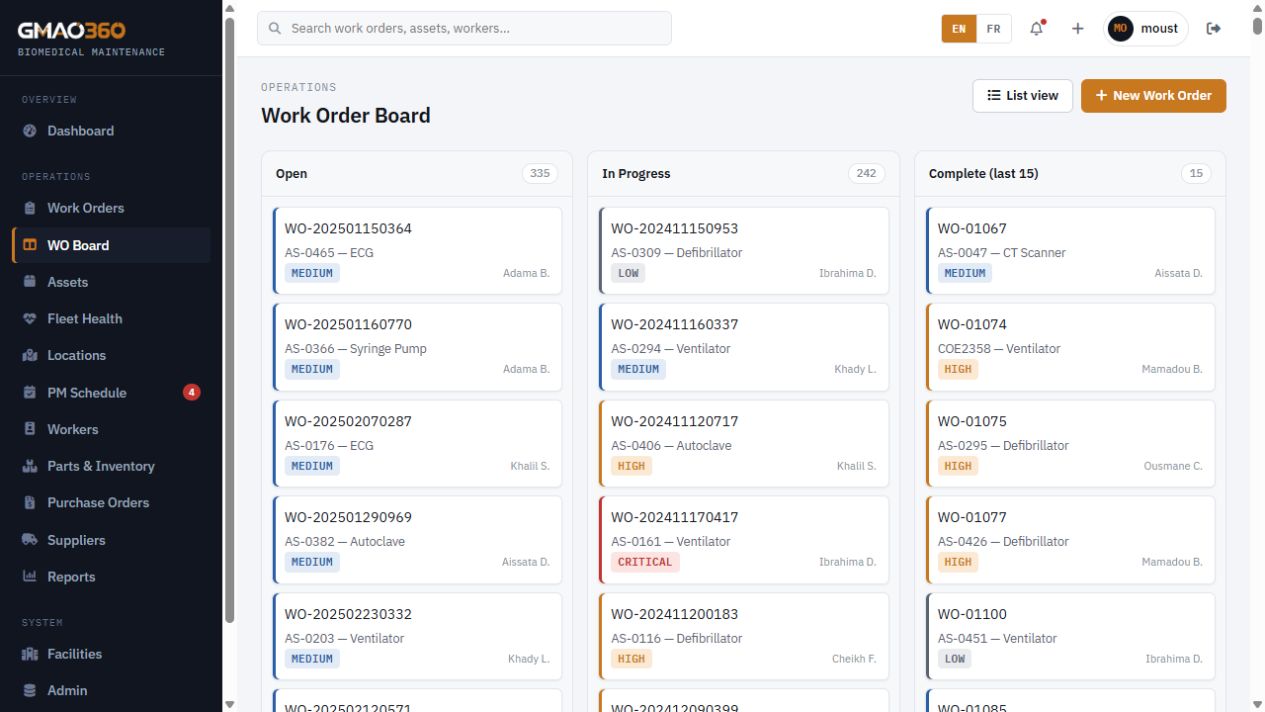Click the work orders search field
This screenshot has height=712, width=1265.
point(464,28)
